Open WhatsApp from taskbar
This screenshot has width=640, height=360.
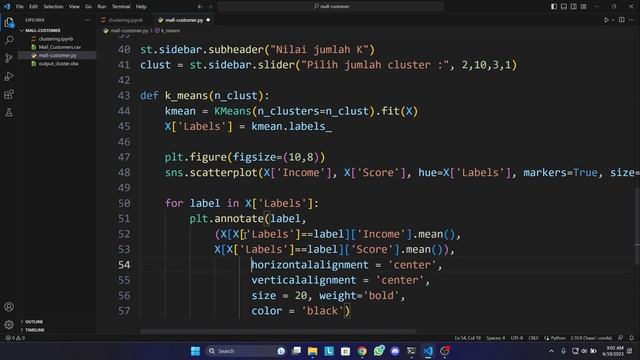pyautogui.click(x=379, y=351)
